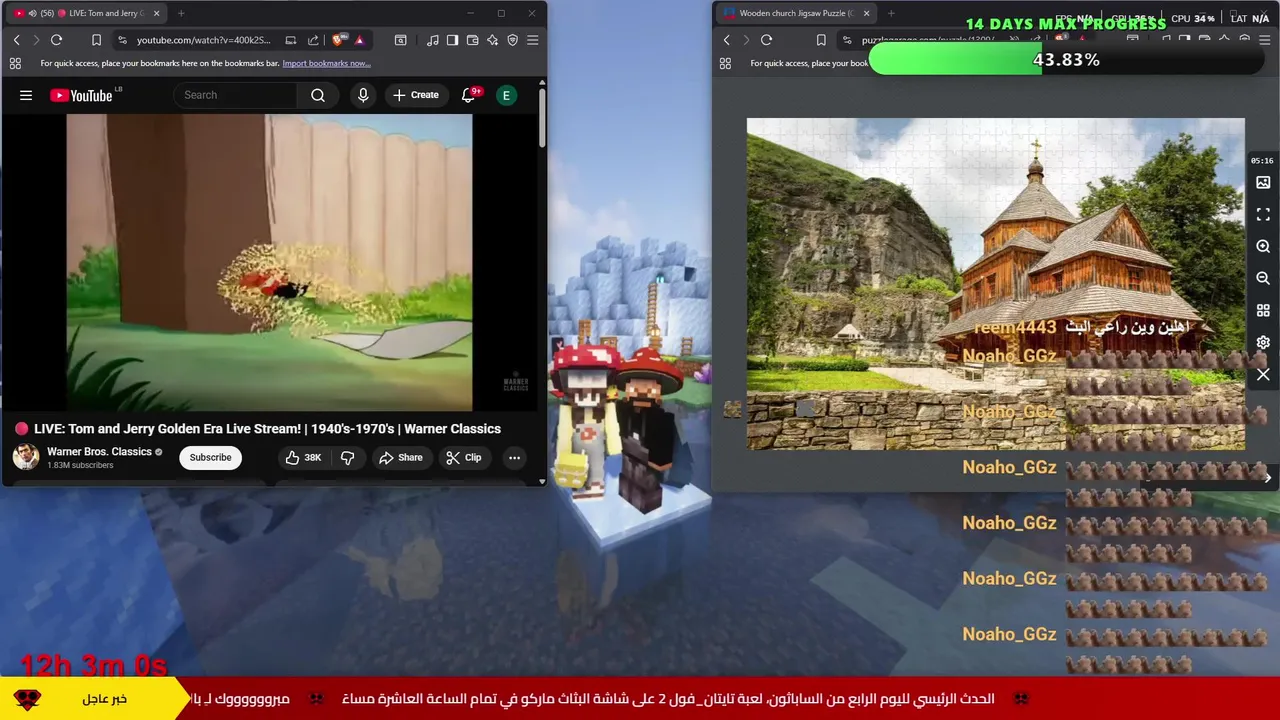
Task: Create a clip of the video
Action: tap(463, 457)
